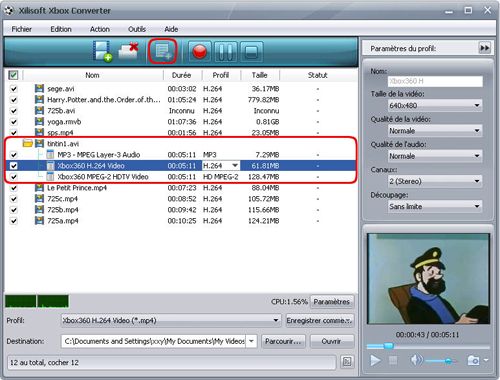Open the Destination path dropdown arrow
The width and height of the screenshot is (500, 380).
pyautogui.click(x=251, y=341)
